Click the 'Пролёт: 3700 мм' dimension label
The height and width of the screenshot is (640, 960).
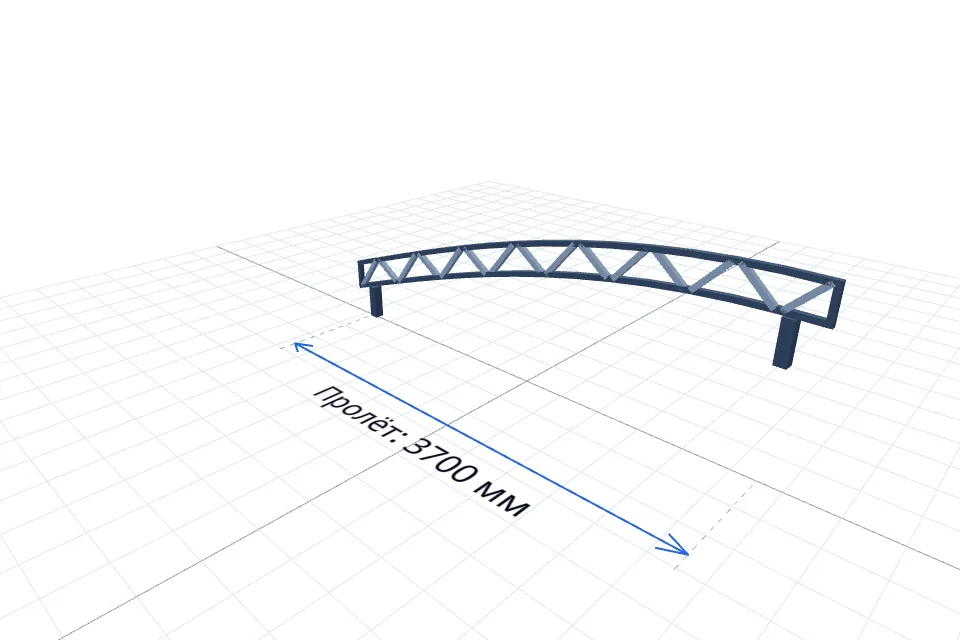[421, 451]
